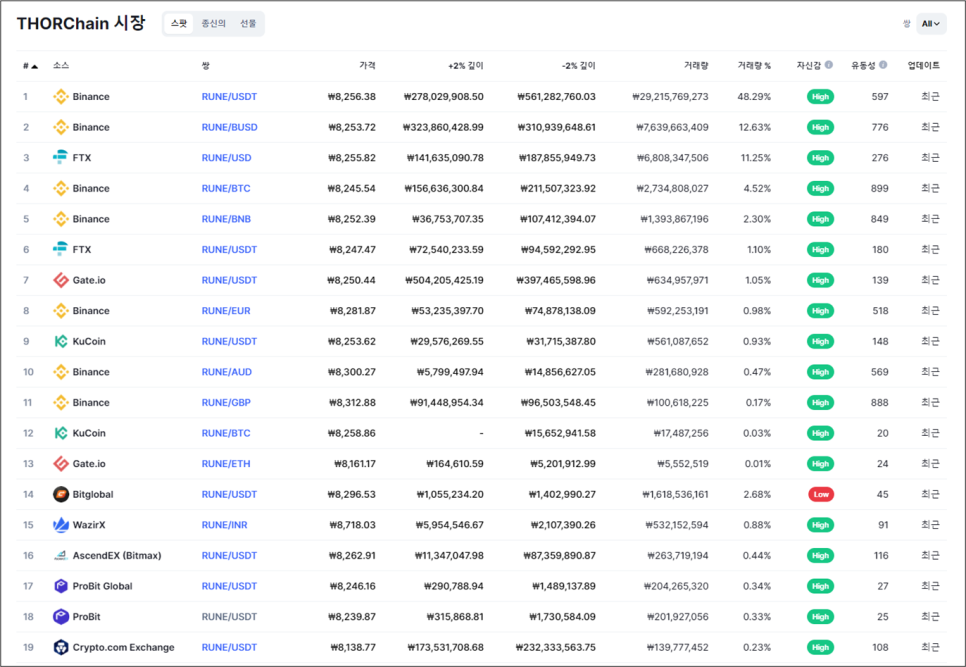Open RUNE/EUR pair link
Viewport: 966px width, 667px height.
click(226, 311)
